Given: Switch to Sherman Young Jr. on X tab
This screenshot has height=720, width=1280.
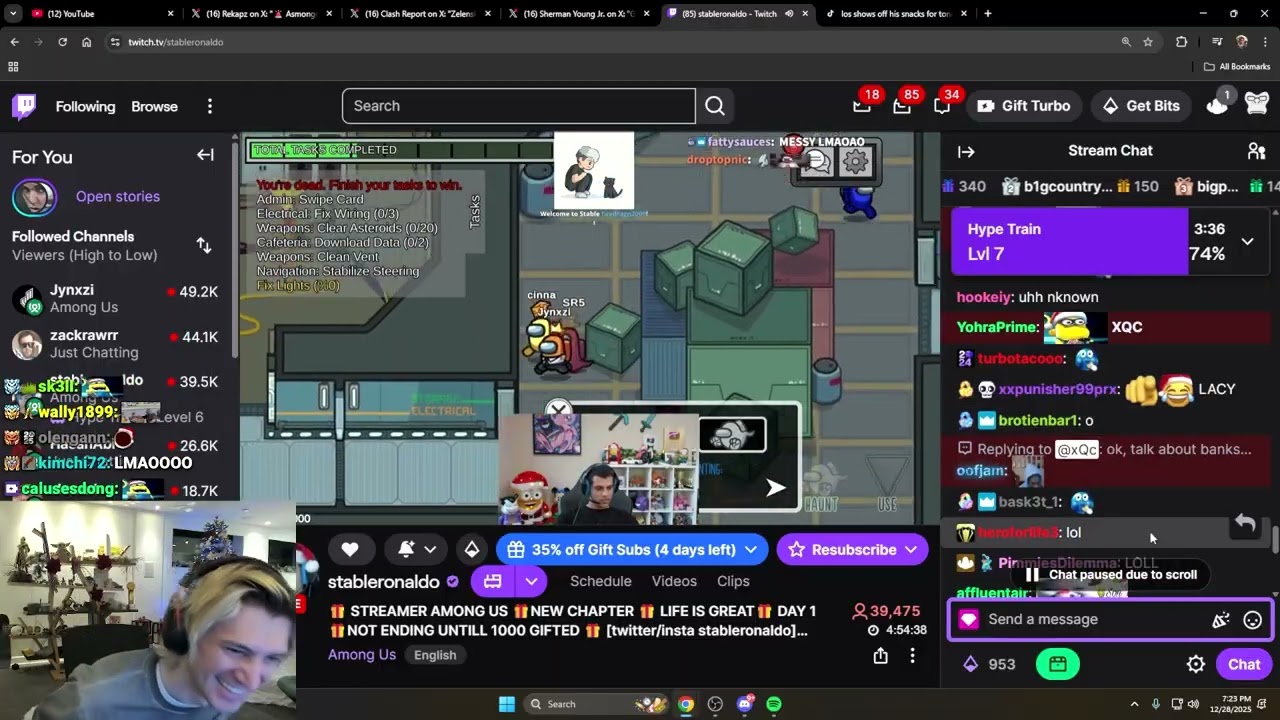Looking at the screenshot, I should pos(578,14).
